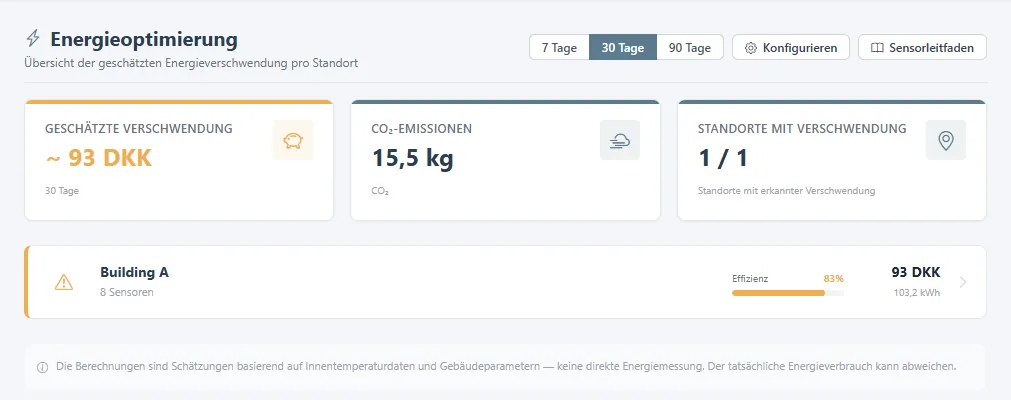Click the subtitle about geschätzten Energieverschwendung
The width and height of the screenshot is (1011, 400).
(191, 63)
